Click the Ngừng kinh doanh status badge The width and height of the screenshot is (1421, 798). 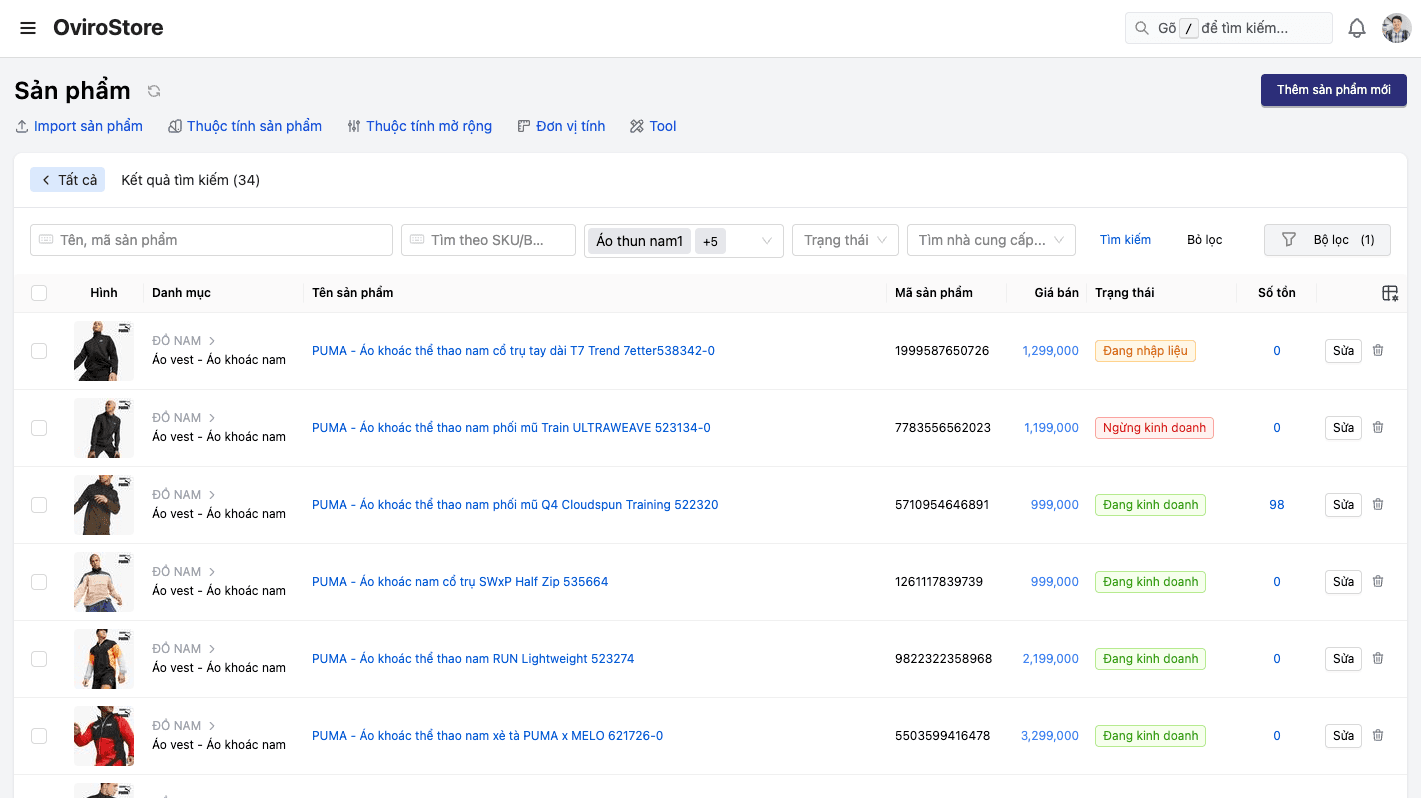coord(1154,428)
